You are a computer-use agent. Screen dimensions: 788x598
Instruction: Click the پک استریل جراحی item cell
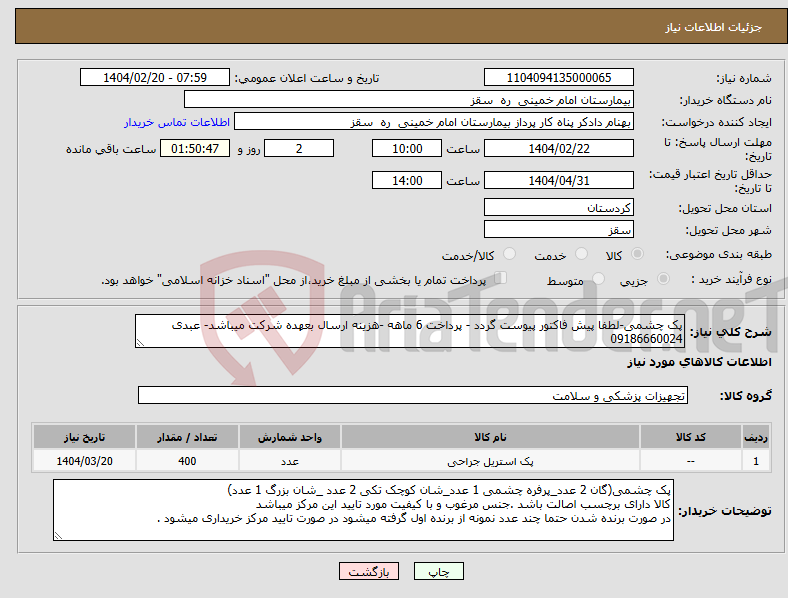tap(490, 461)
